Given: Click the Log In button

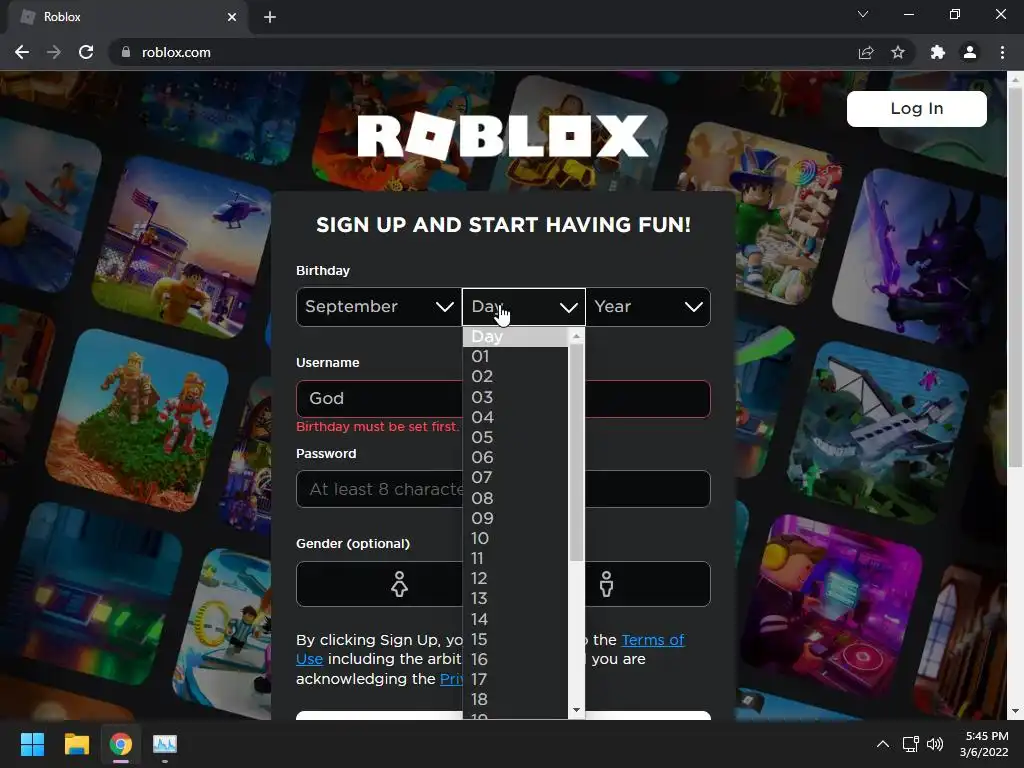Looking at the screenshot, I should (x=916, y=108).
